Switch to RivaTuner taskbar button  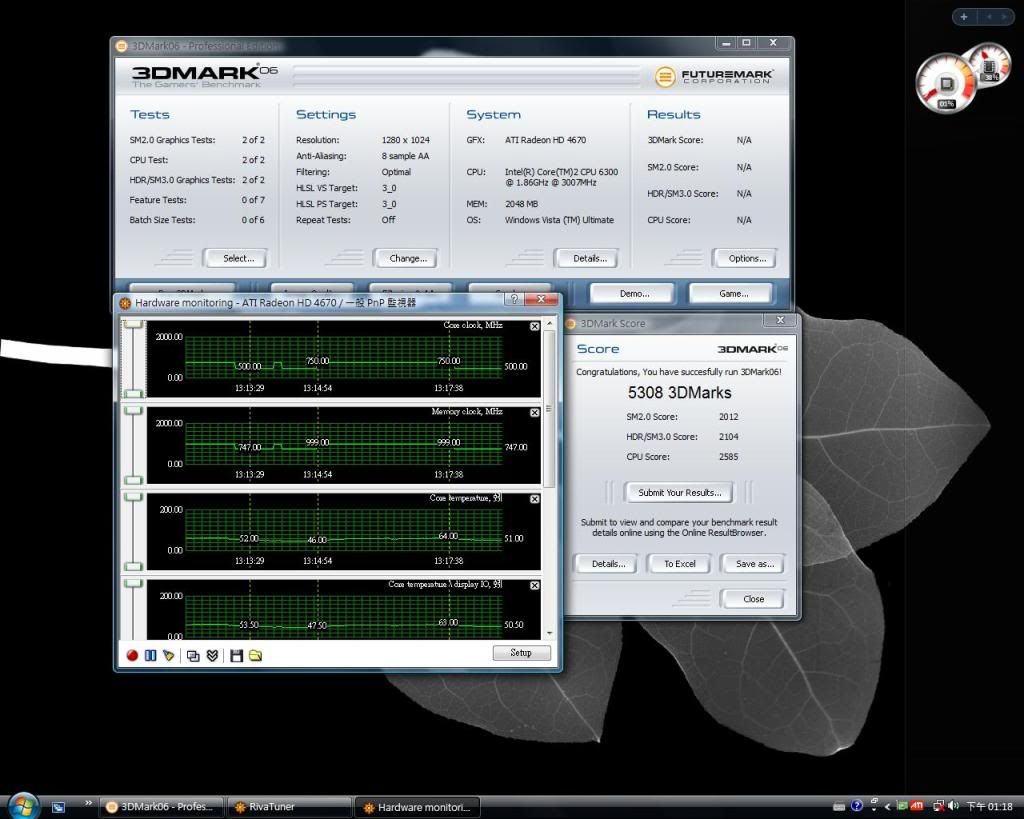coord(290,807)
